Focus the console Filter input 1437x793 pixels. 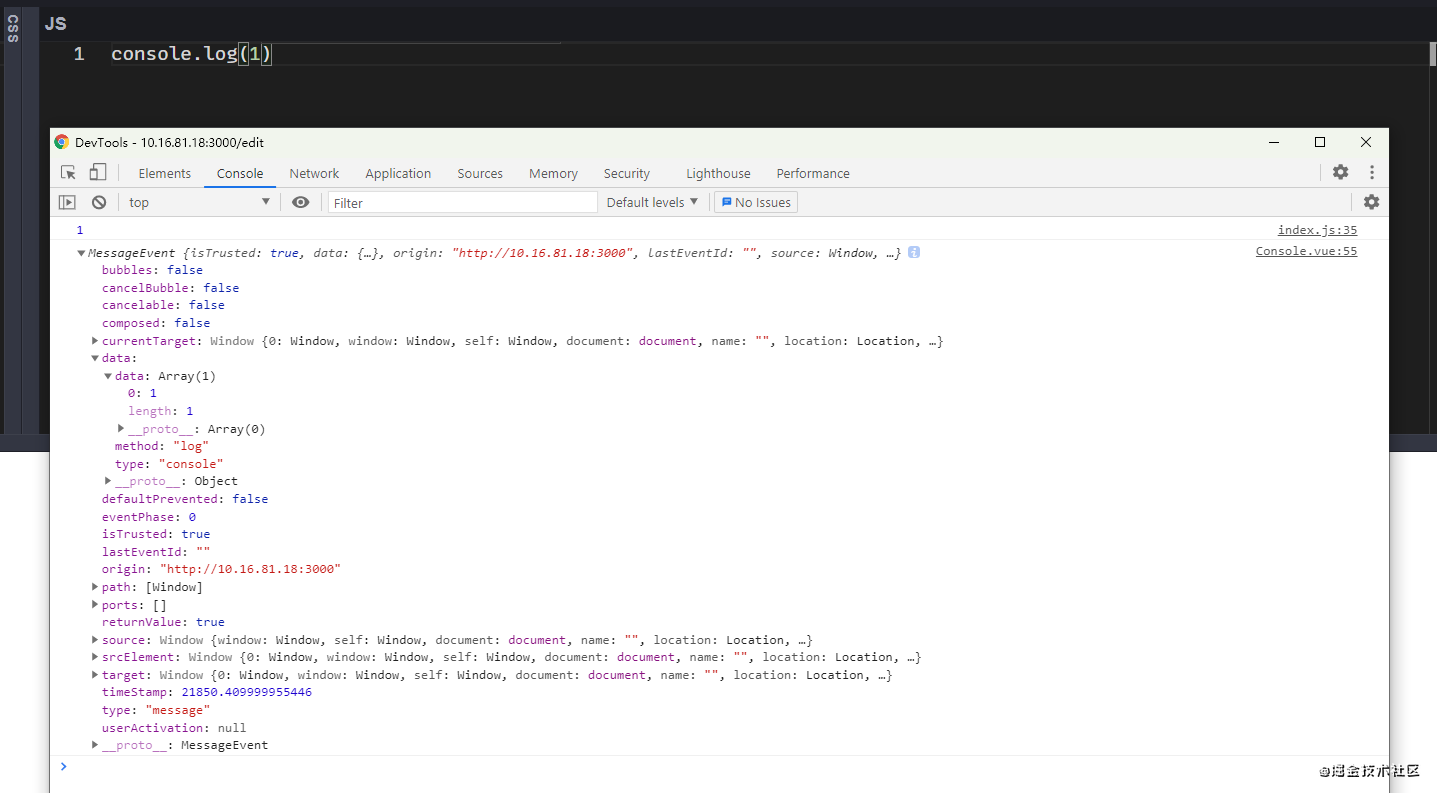(x=463, y=202)
